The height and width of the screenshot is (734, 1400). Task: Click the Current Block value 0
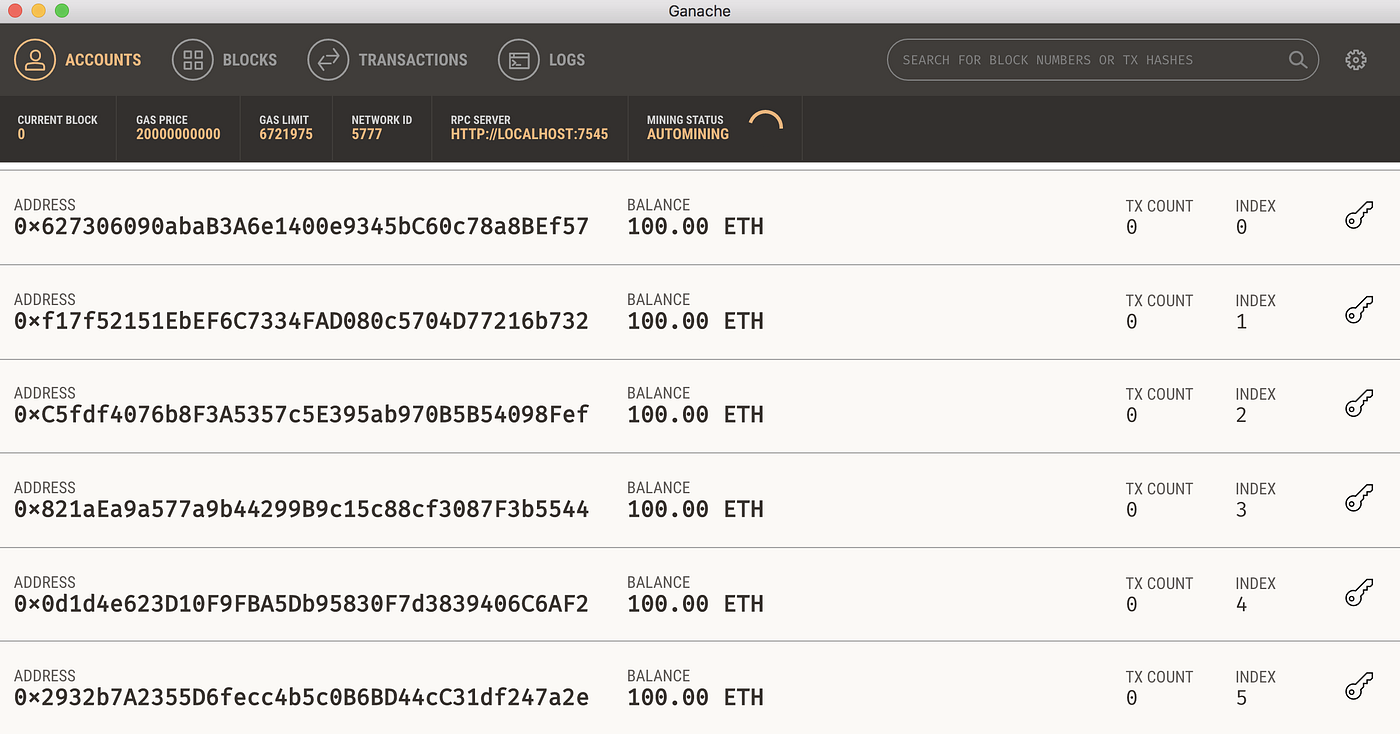[21, 134]
